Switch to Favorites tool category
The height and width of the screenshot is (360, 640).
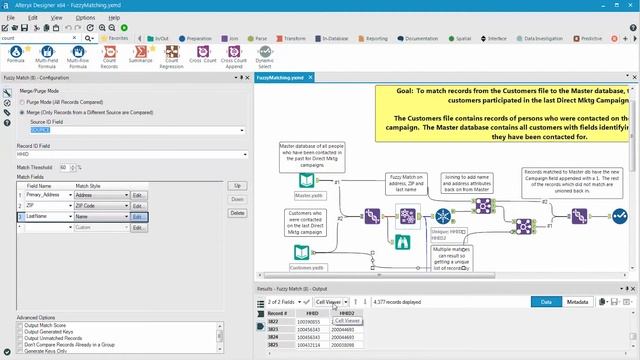(114, 38)
